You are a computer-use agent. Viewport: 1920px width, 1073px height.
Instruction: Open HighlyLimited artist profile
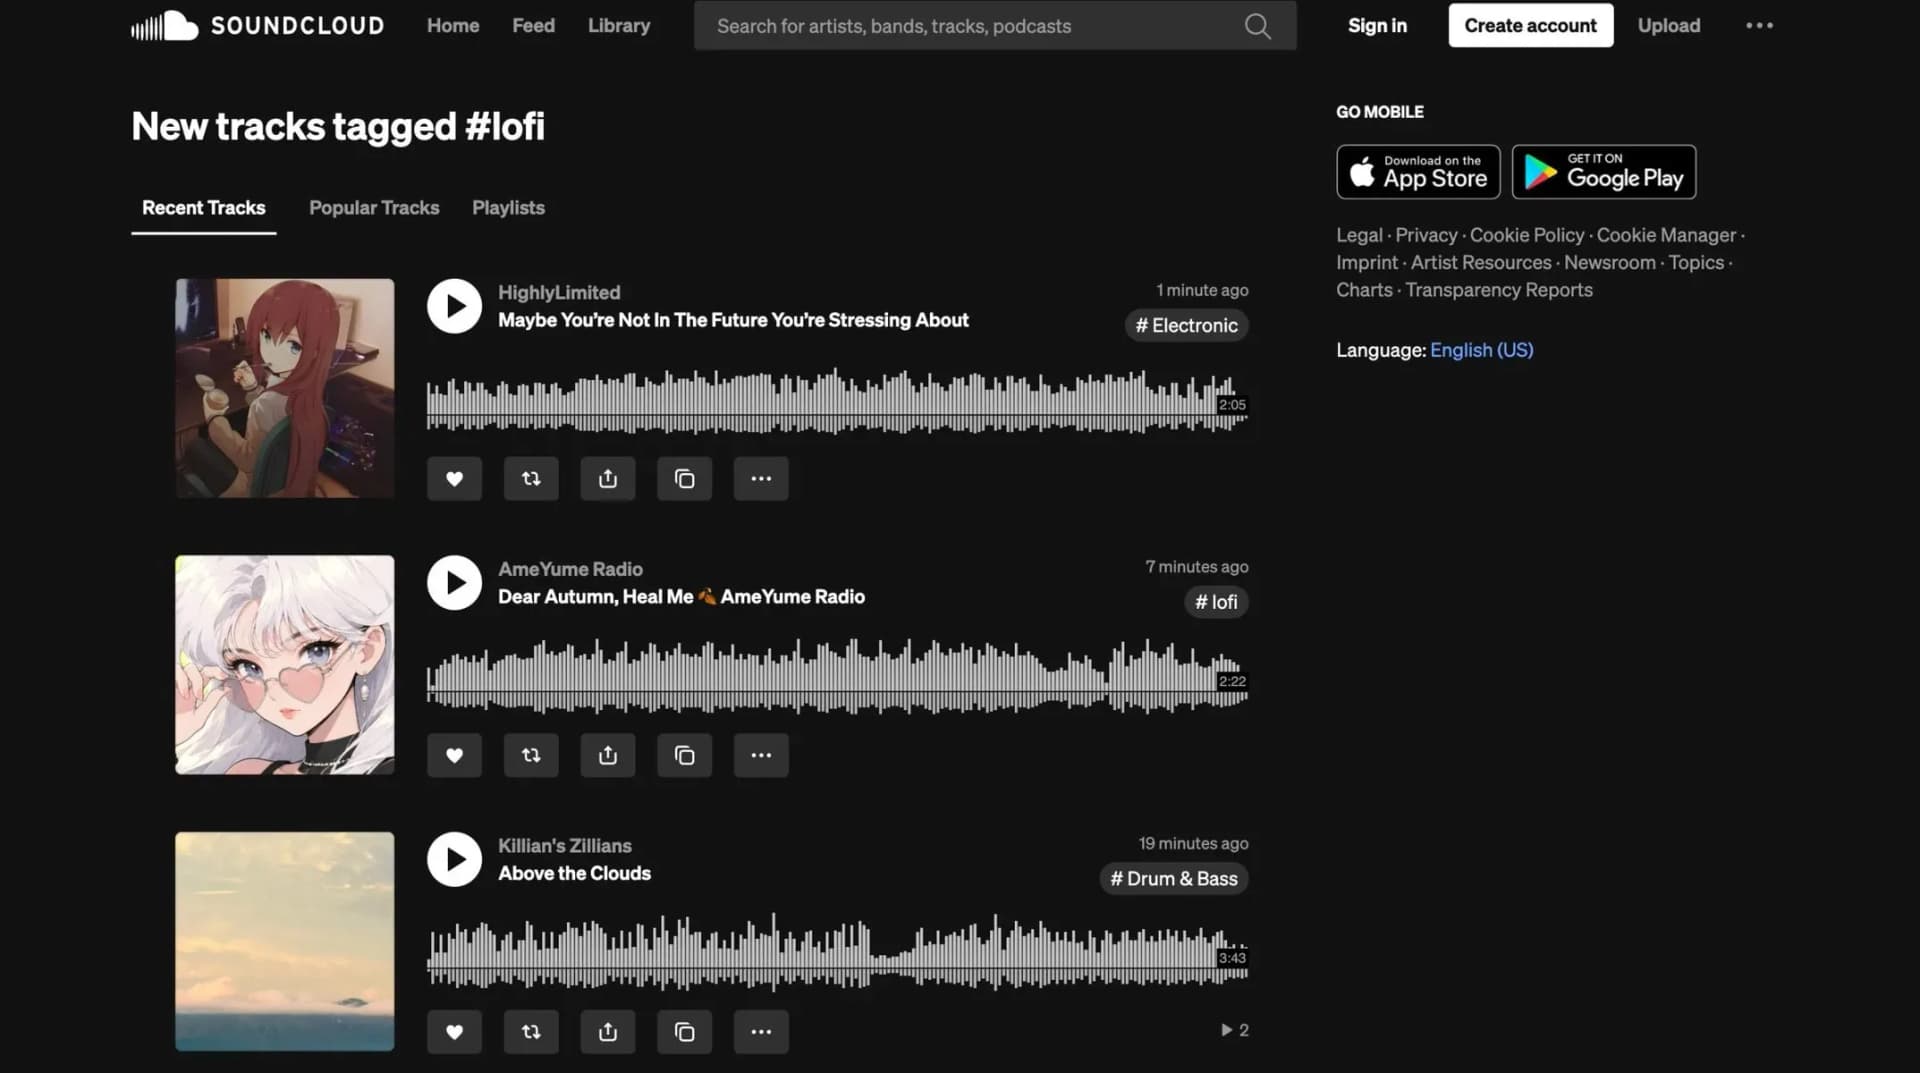559,292
